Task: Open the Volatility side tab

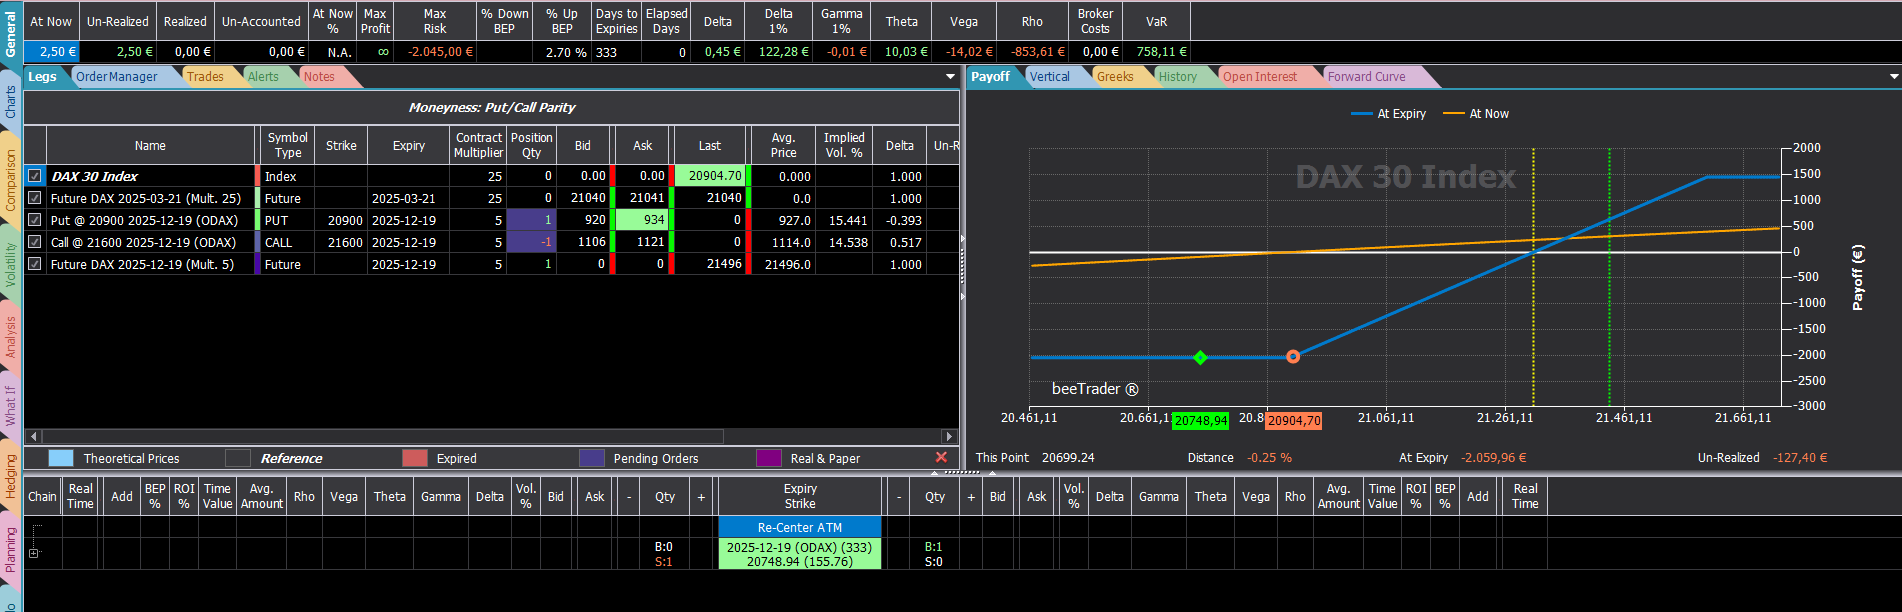Action: click(11, 265)
